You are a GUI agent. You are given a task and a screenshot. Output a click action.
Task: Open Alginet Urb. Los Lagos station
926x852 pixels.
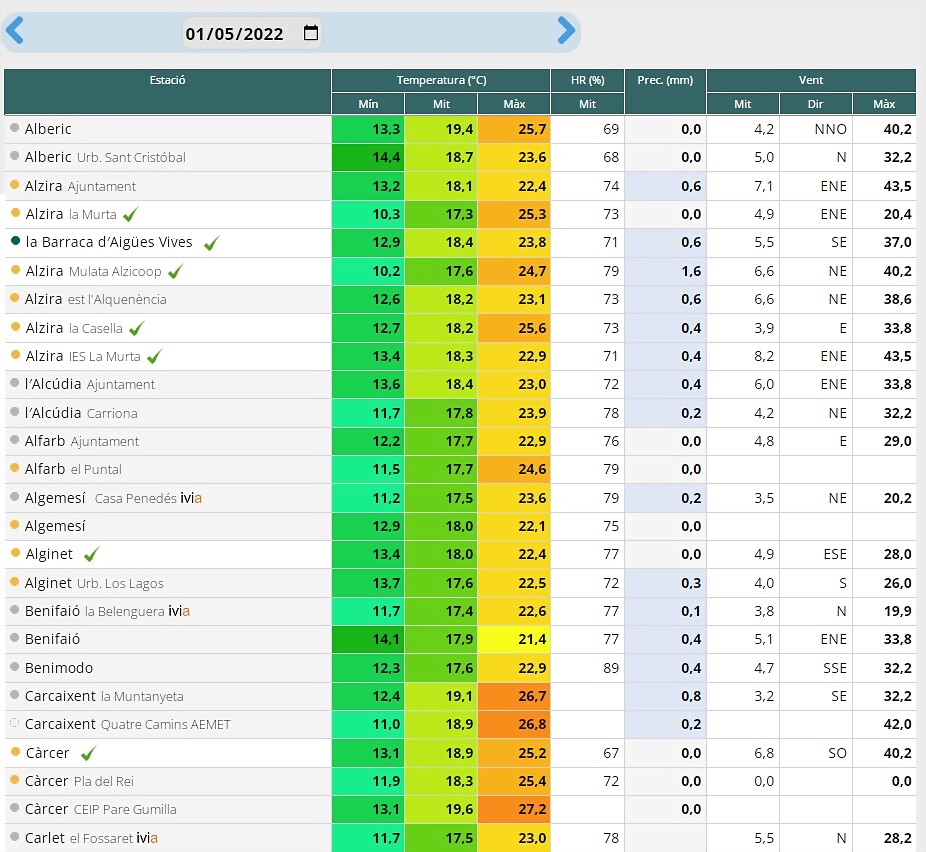click(x=94, y=583)
